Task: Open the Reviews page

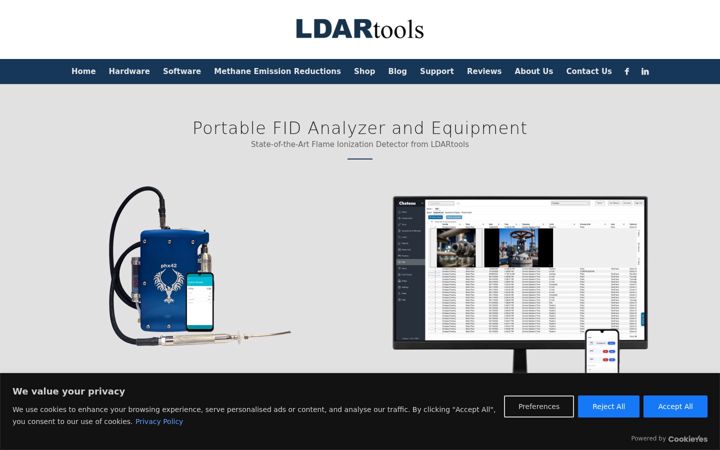Action: tap(484, 71)
